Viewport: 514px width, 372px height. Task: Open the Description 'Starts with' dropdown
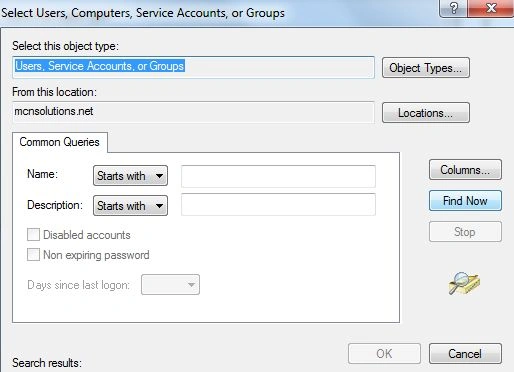(130, 206)
